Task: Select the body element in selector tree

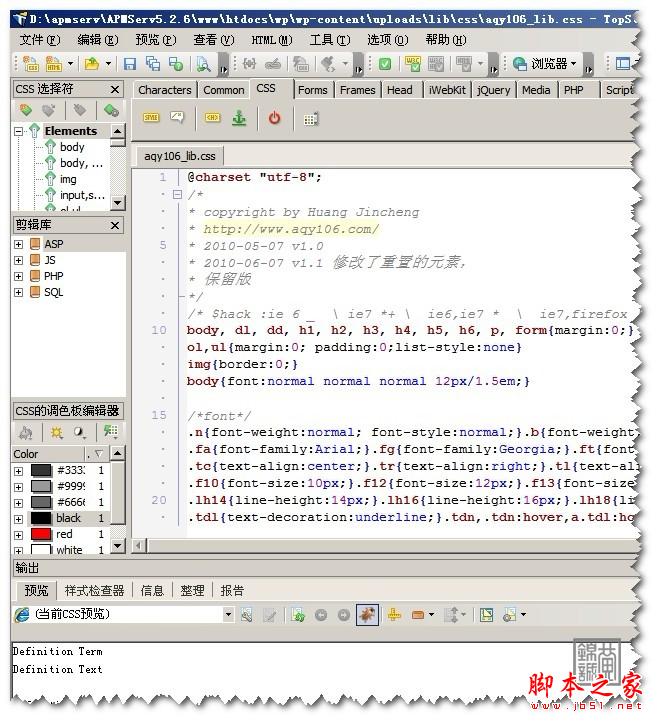Action: [x=72, y=147]
